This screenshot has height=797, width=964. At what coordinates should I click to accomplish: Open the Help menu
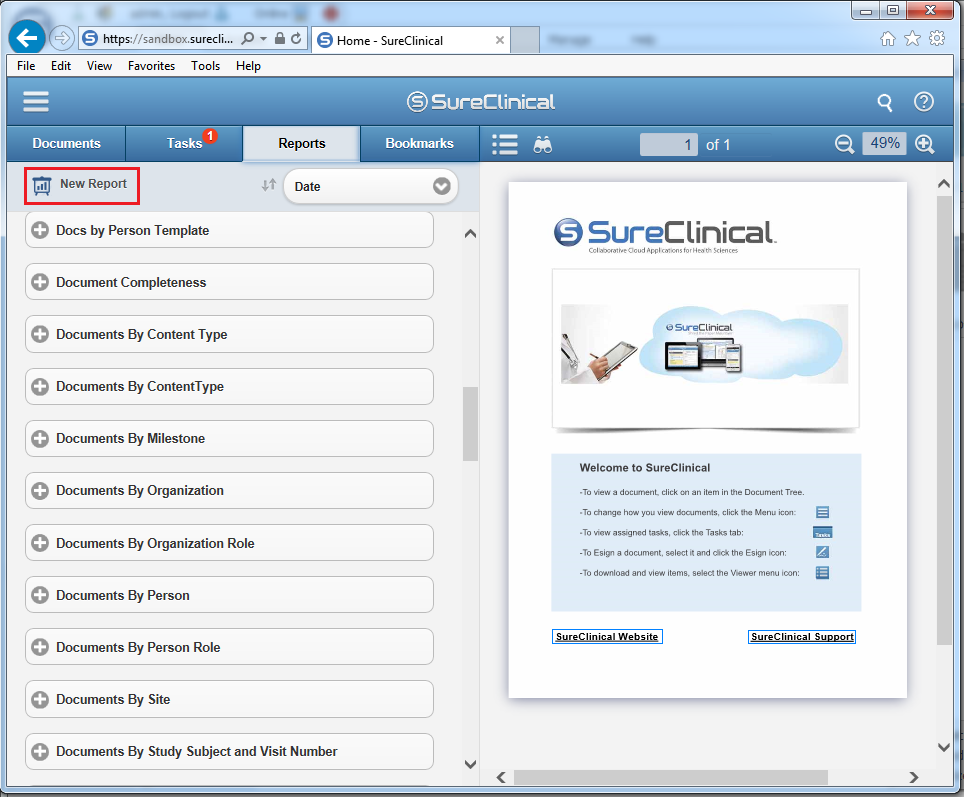coord(248,66)
